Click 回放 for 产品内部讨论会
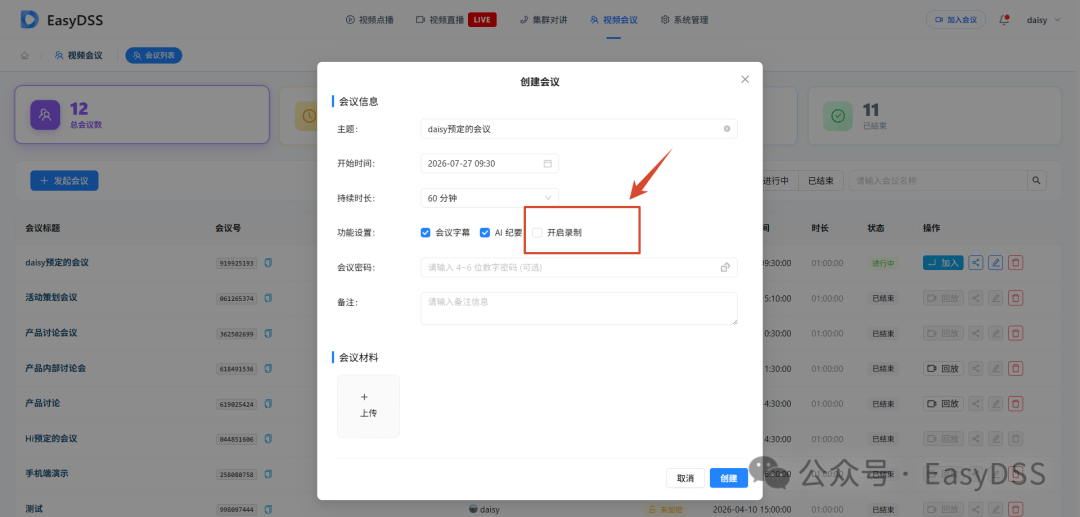1080x517 pixels. pyautogui.click(x=943, y=368)
